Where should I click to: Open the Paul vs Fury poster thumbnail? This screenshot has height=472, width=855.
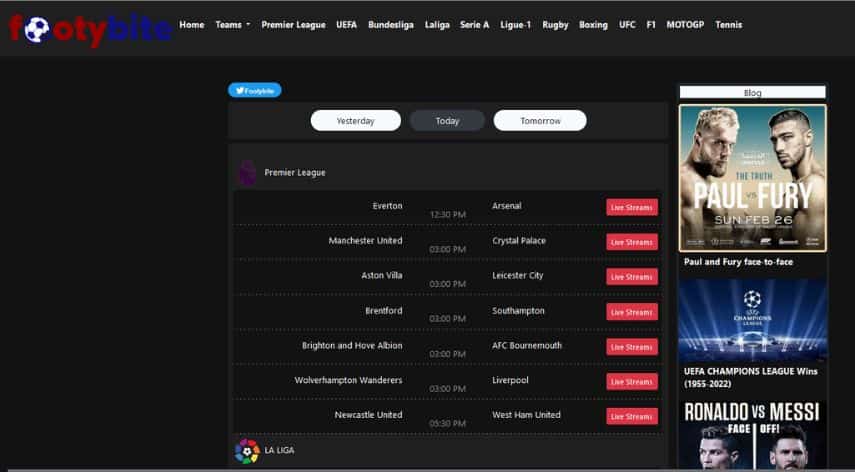coord(752,178)
